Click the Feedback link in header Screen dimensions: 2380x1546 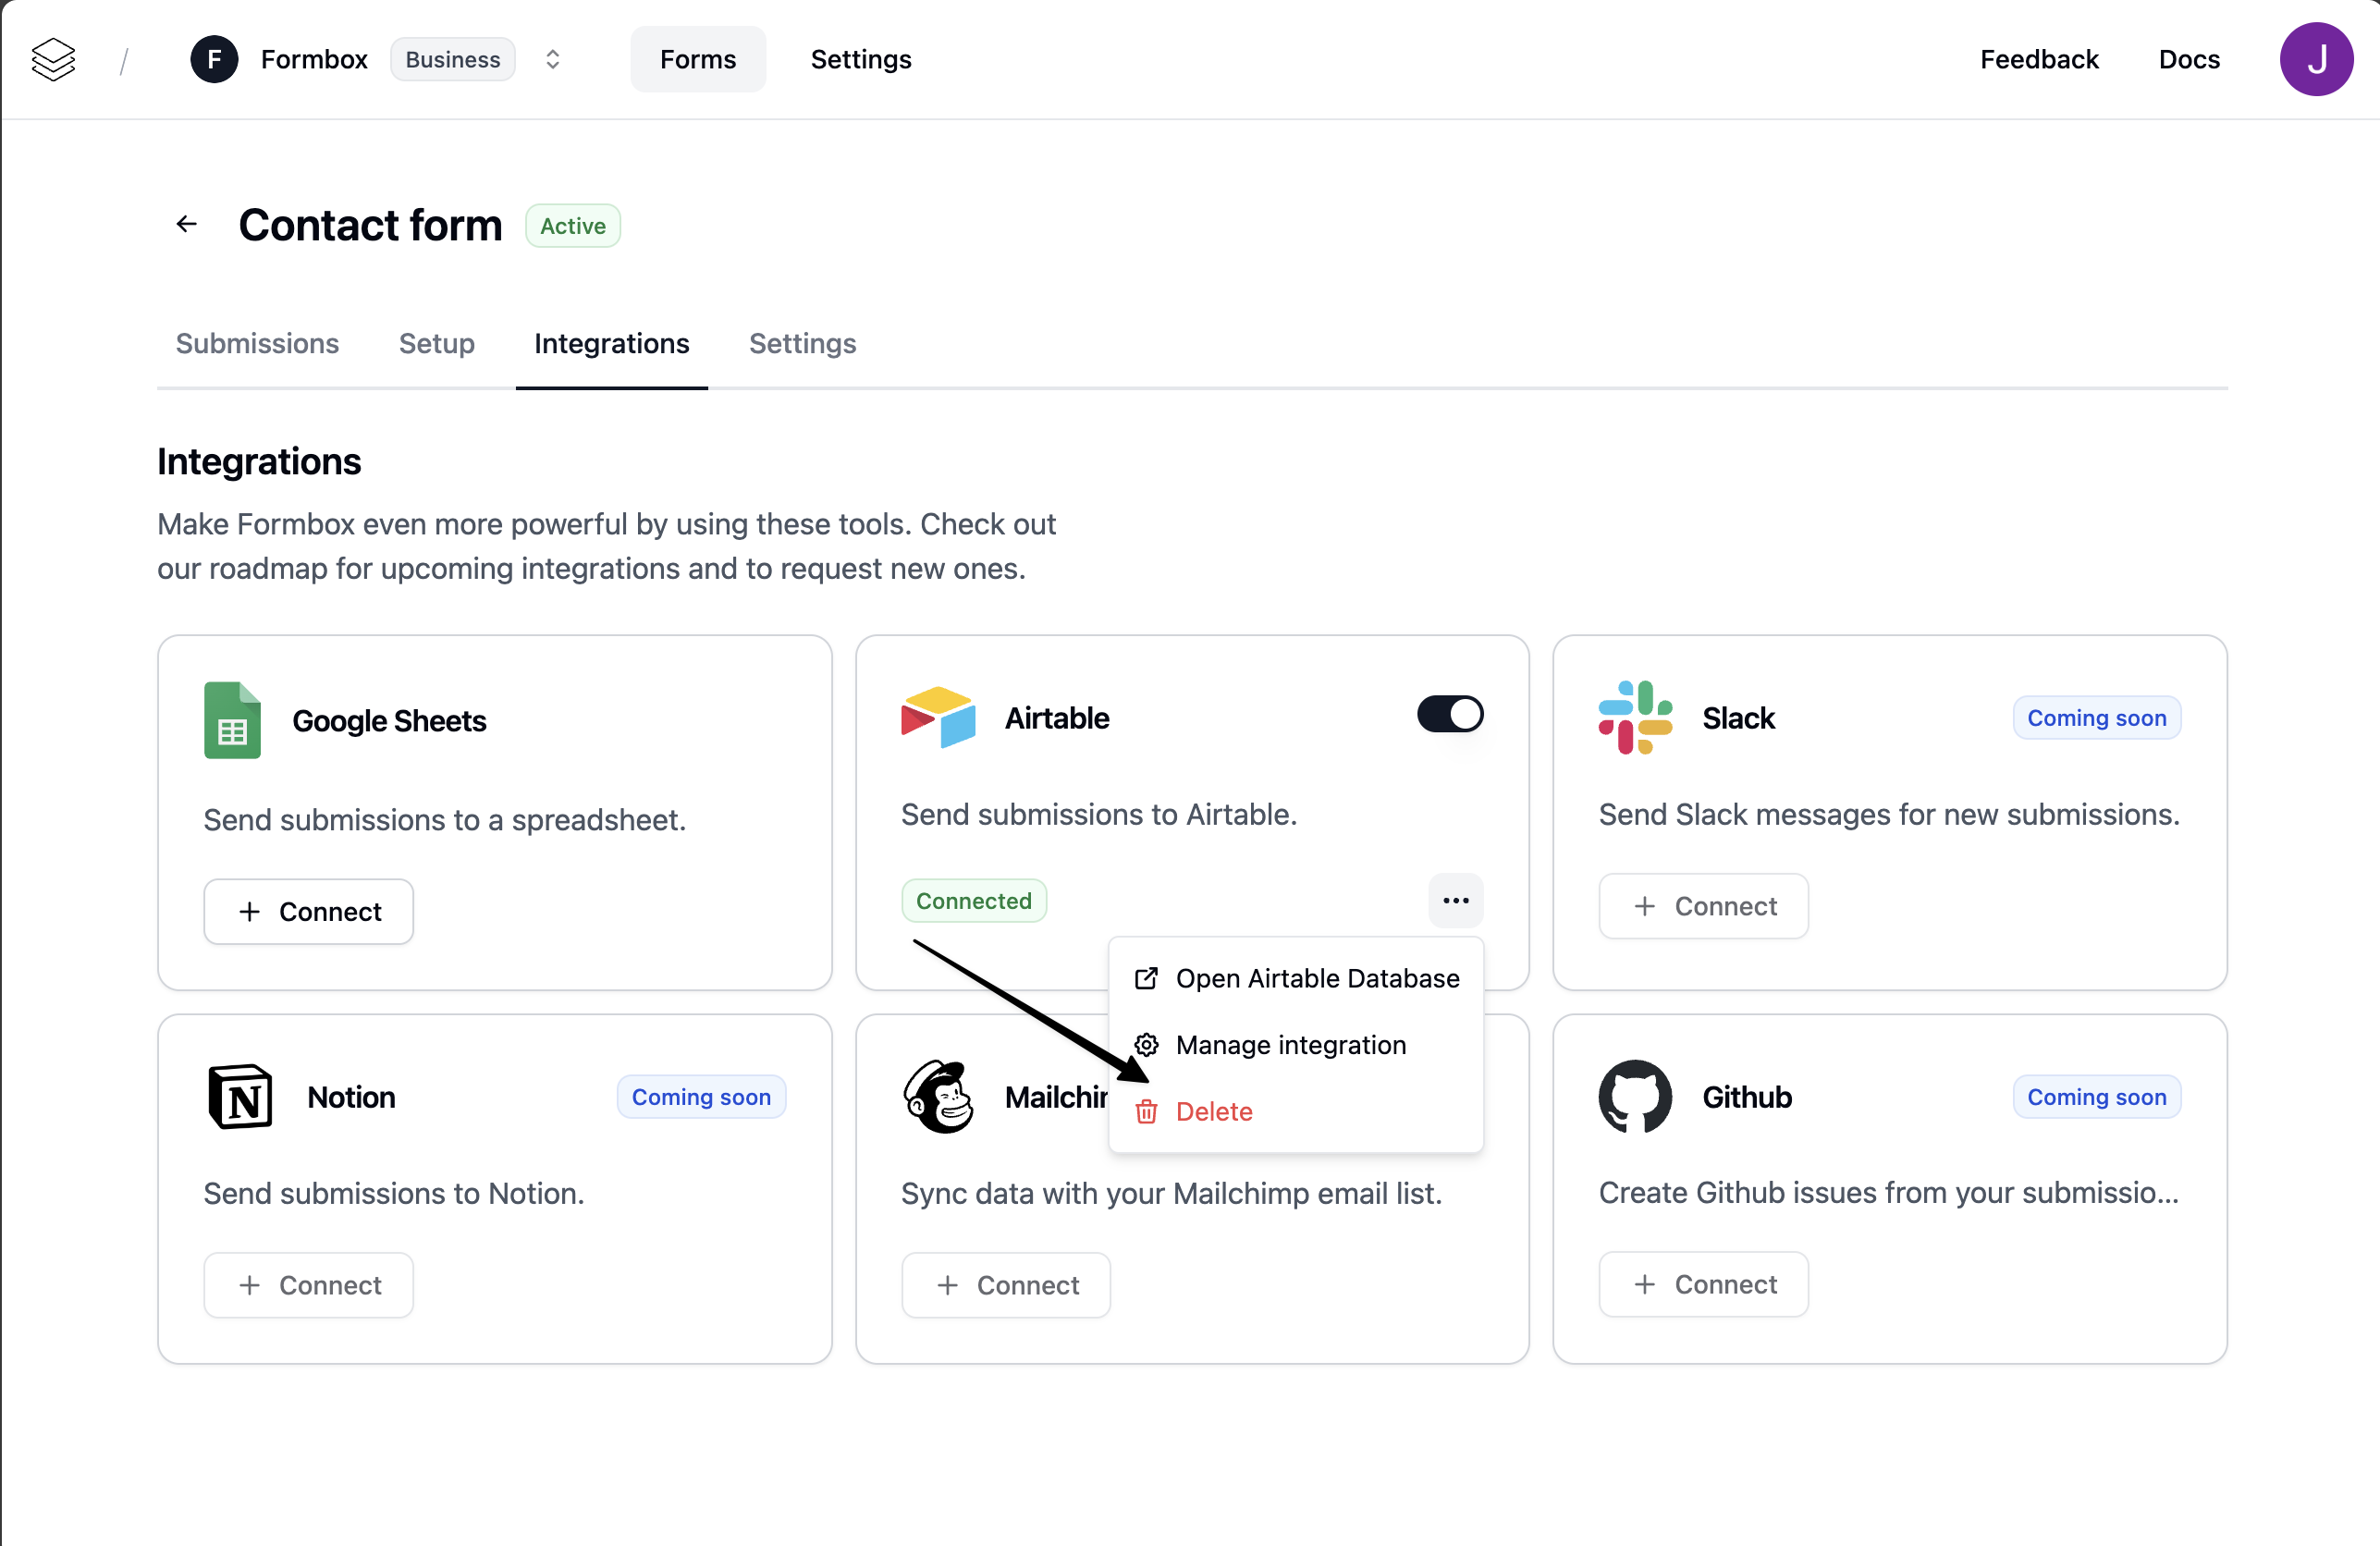click(x=2038, y=59)
